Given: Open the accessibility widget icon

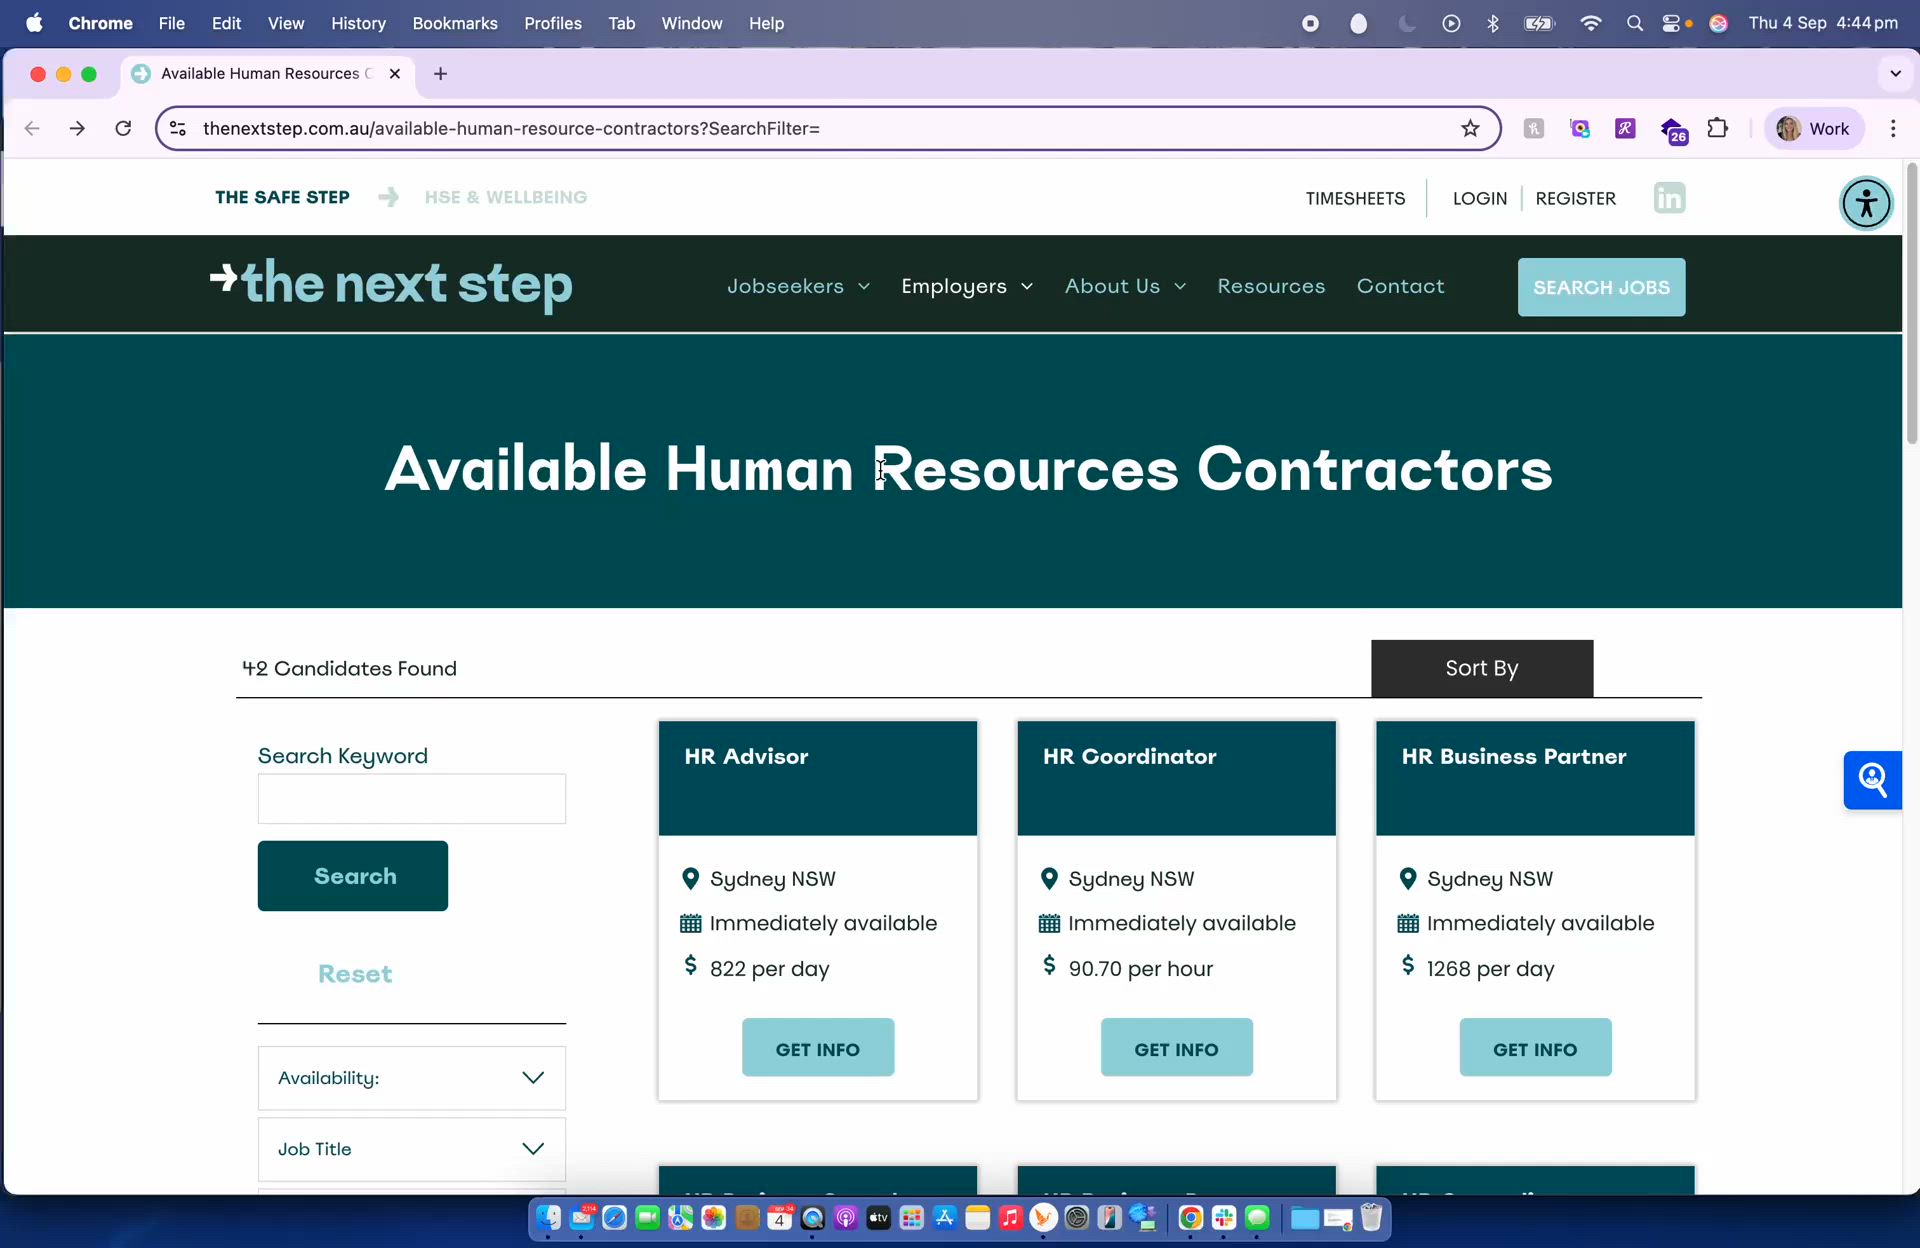Looking at the screenshot, I should [x=1866, y=204].
